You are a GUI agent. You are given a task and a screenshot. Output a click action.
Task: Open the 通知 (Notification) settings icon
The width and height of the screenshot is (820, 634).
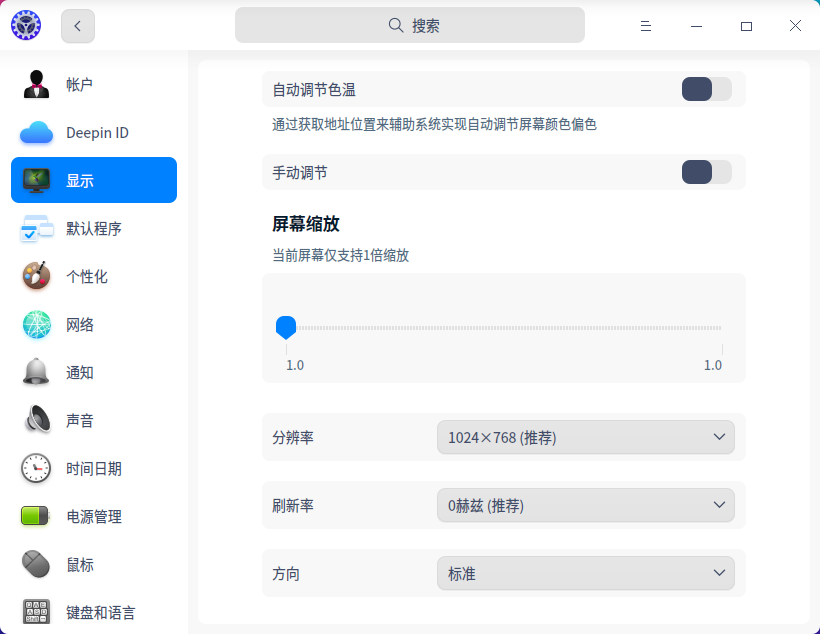35,372
